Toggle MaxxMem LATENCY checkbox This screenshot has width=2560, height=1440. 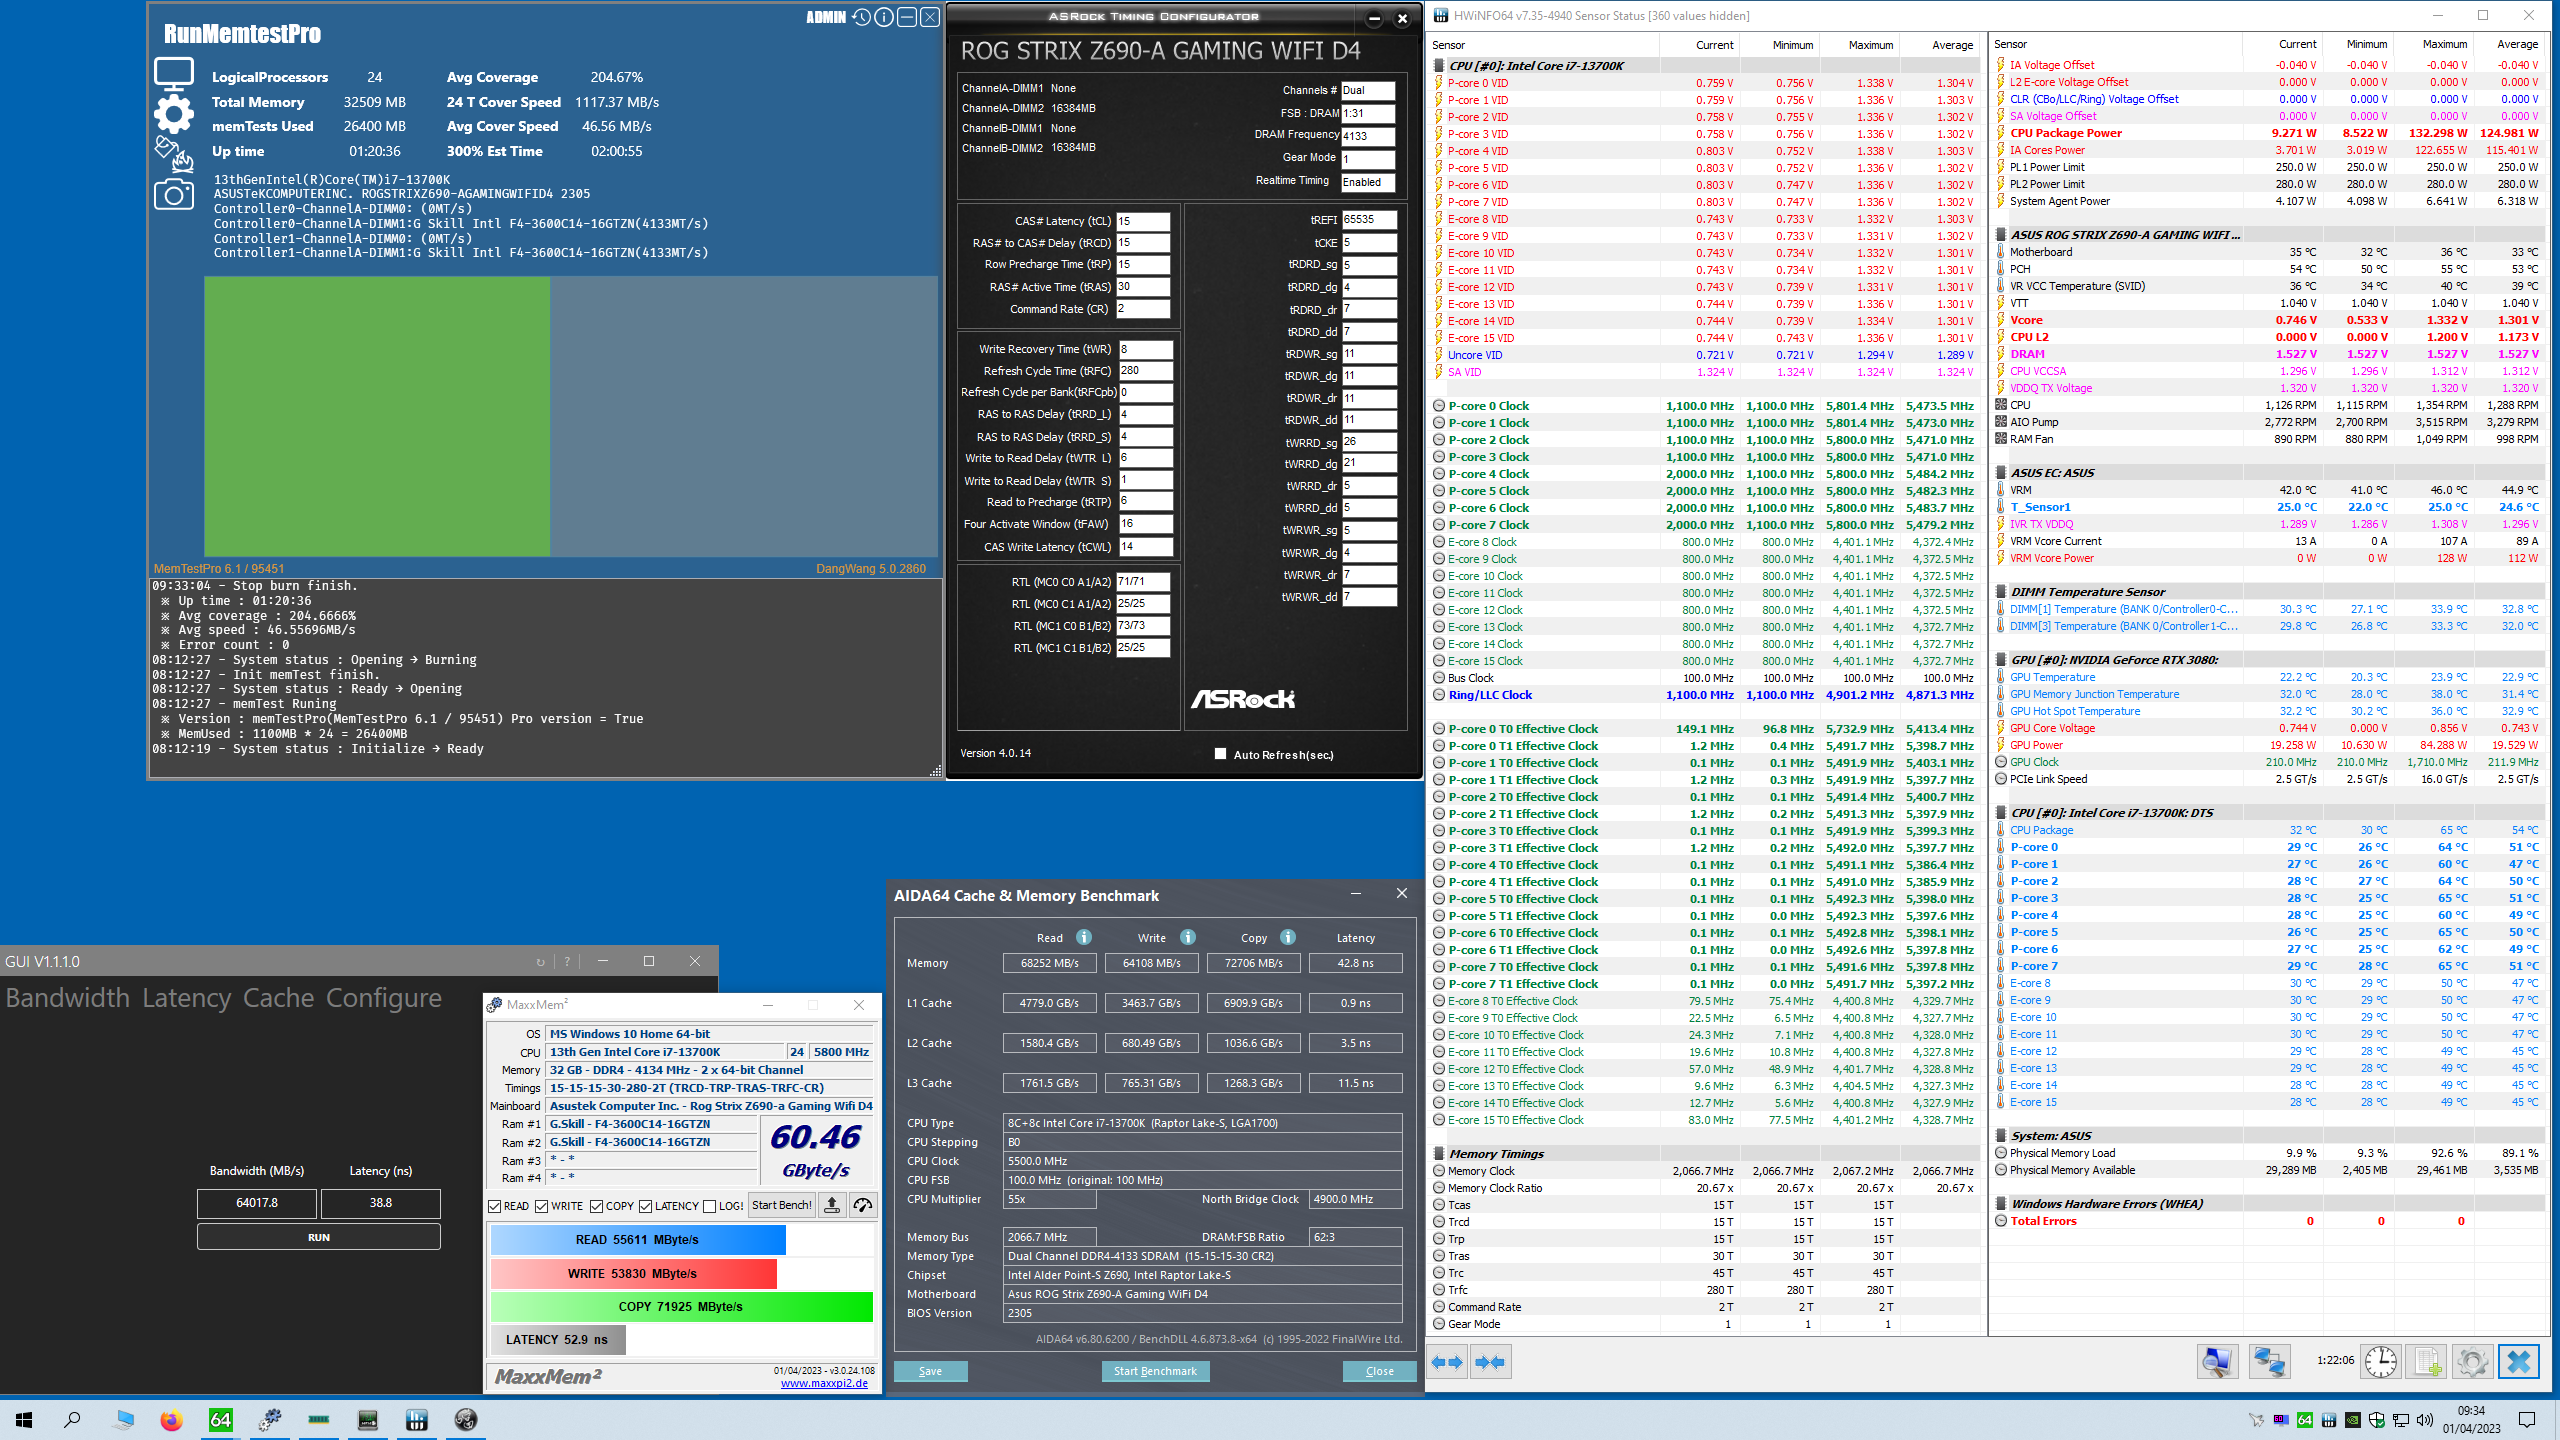click(x=645, y=1207)
